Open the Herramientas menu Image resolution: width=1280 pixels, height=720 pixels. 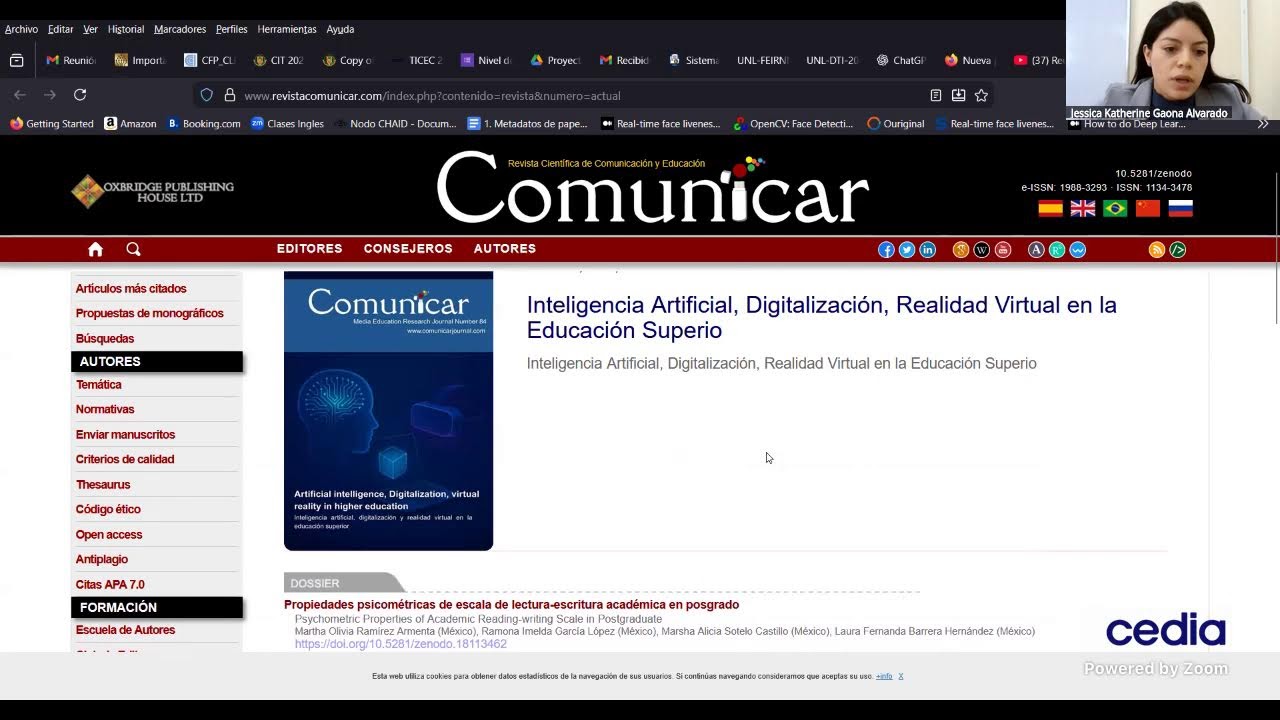tap(287, 29)
